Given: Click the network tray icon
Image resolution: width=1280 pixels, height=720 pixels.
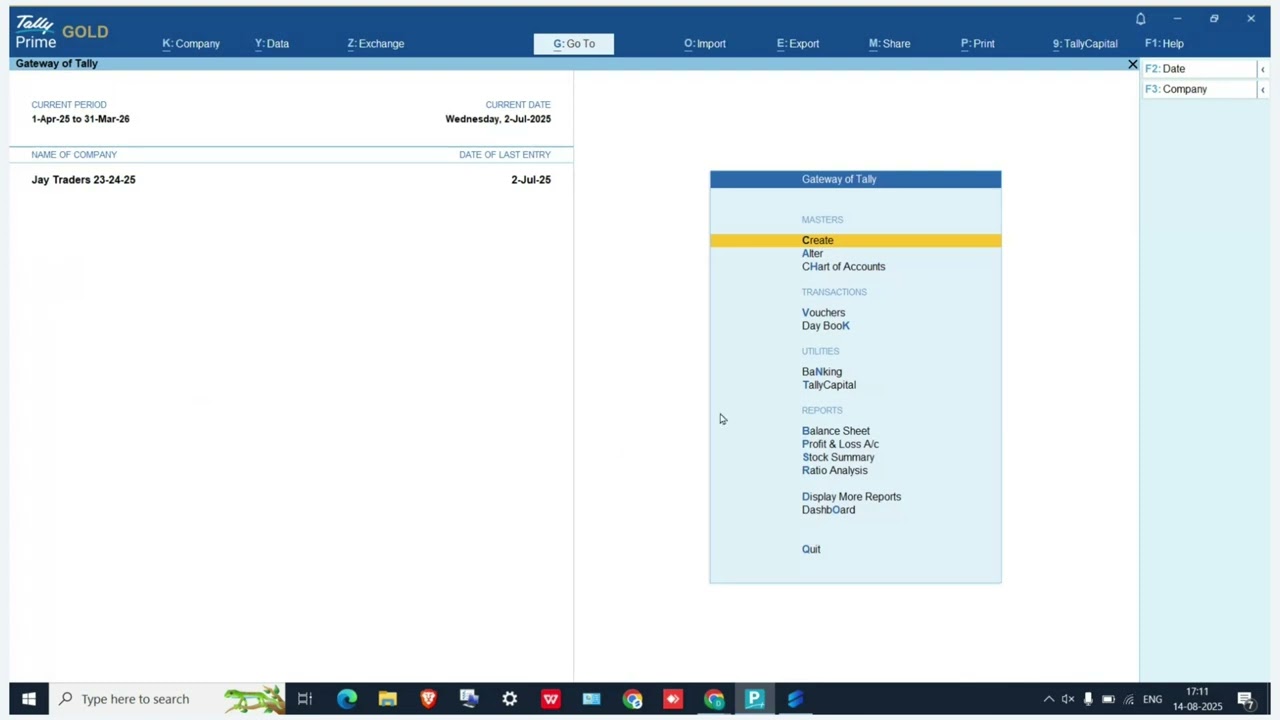Looking at the screenshot, I should coord(1129,699).
